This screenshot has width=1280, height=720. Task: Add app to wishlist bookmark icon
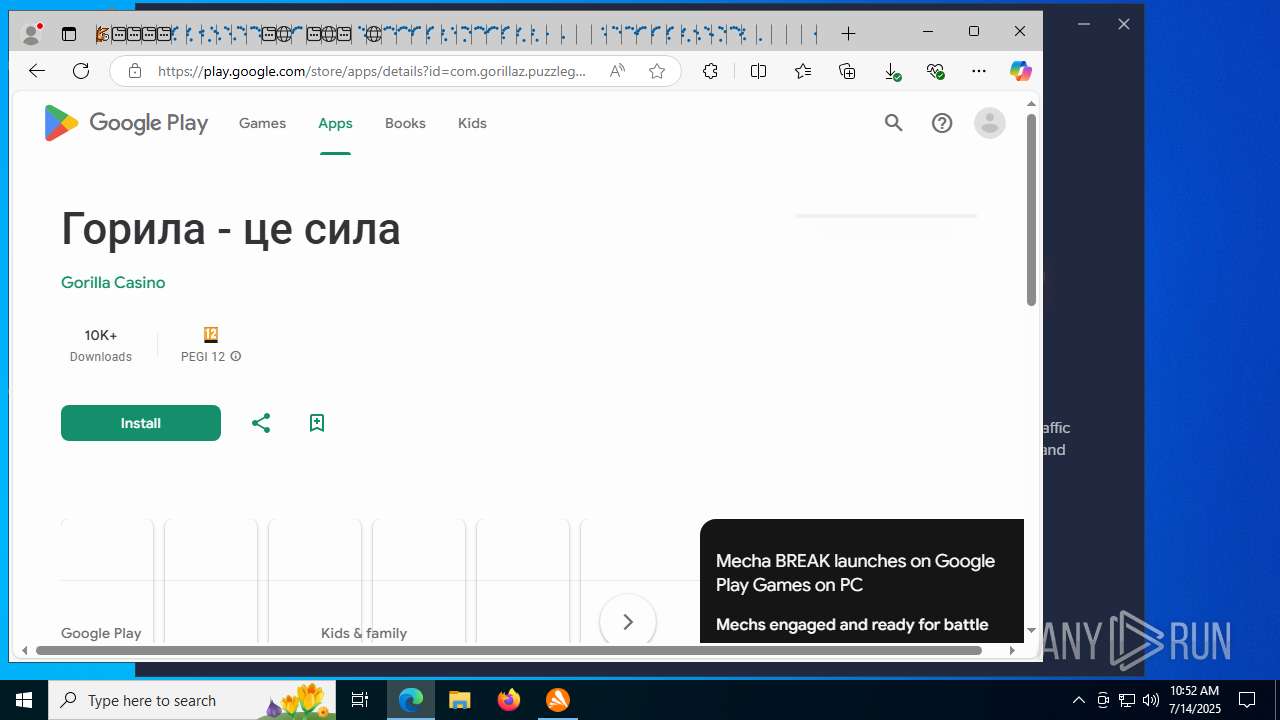(x=317, y=423)
